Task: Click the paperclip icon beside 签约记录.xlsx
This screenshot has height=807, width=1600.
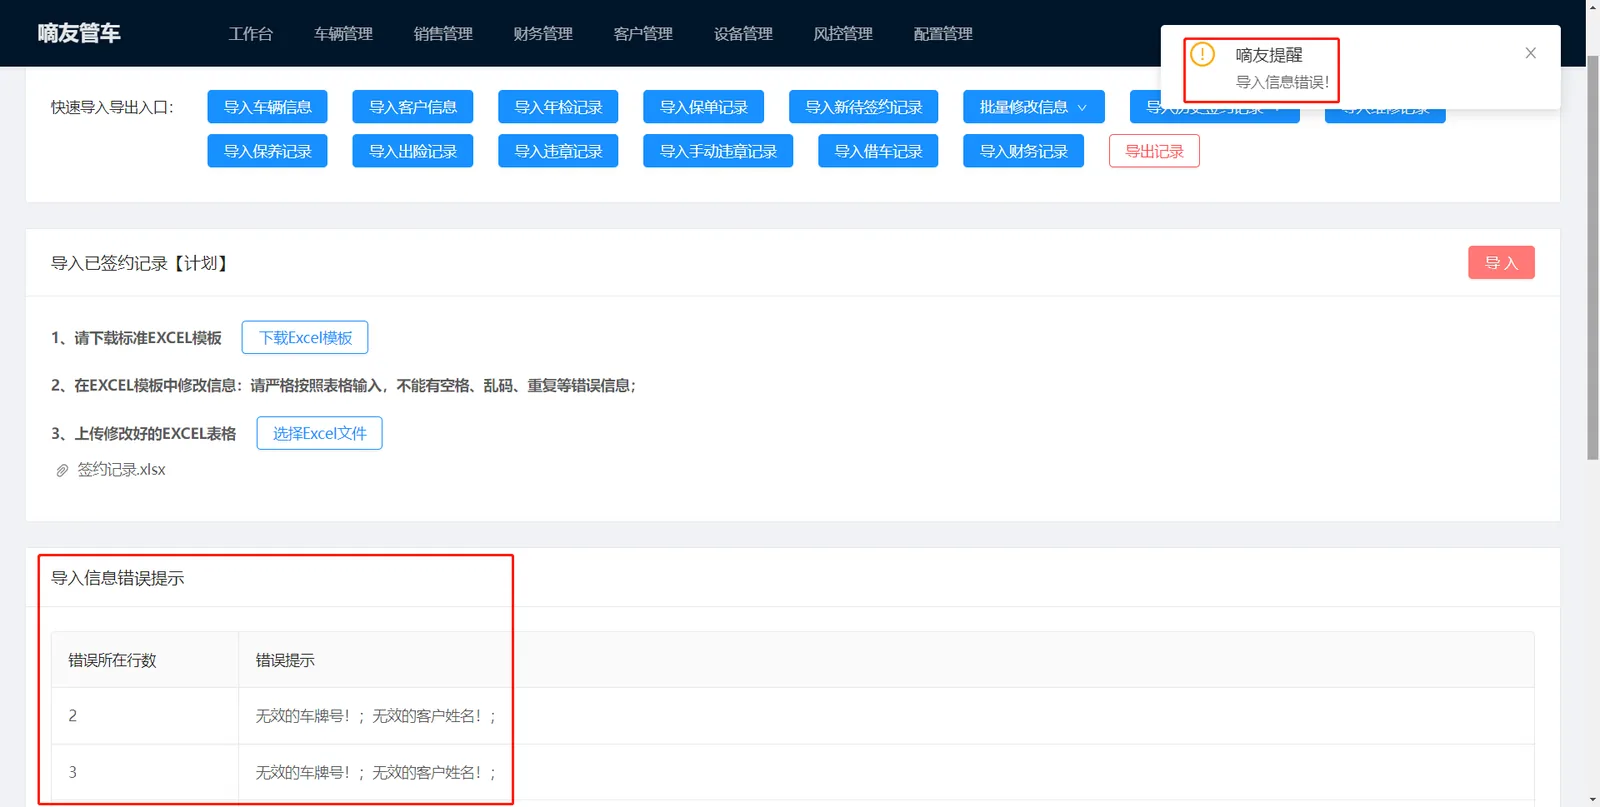Action: (x=62, y=470)
